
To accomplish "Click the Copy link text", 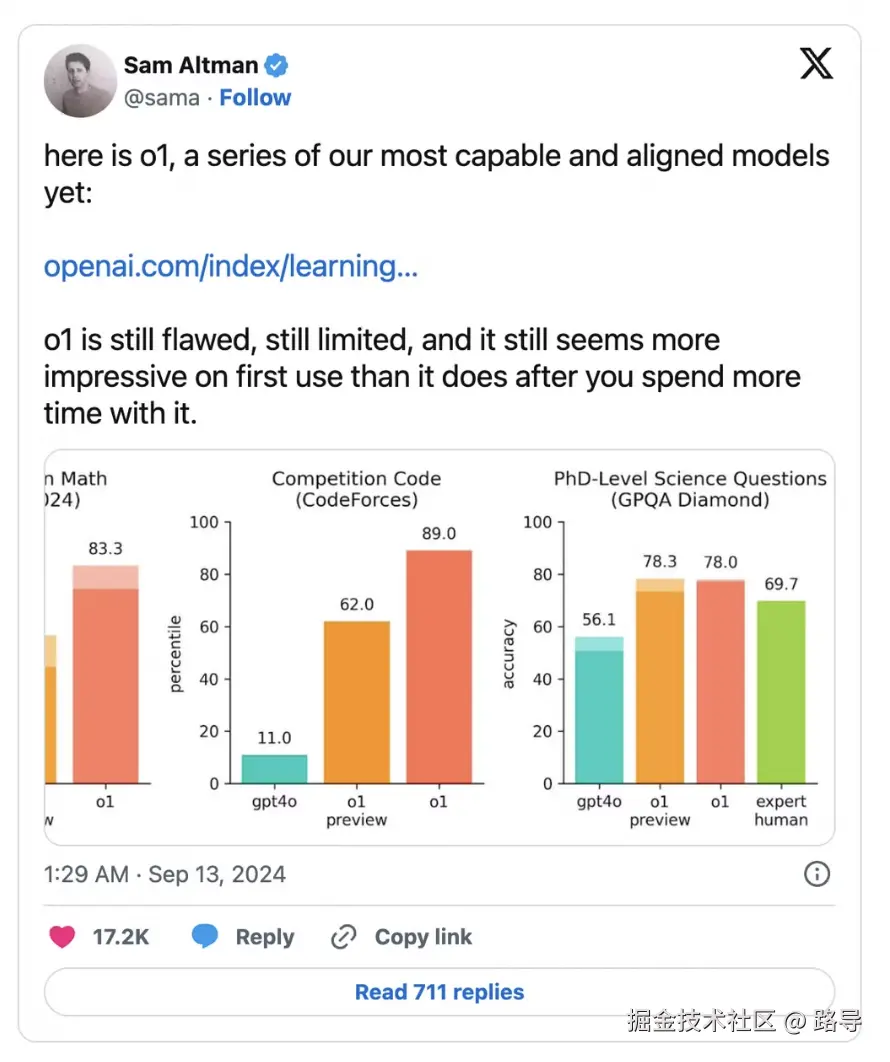I will [x=423, y=937].
